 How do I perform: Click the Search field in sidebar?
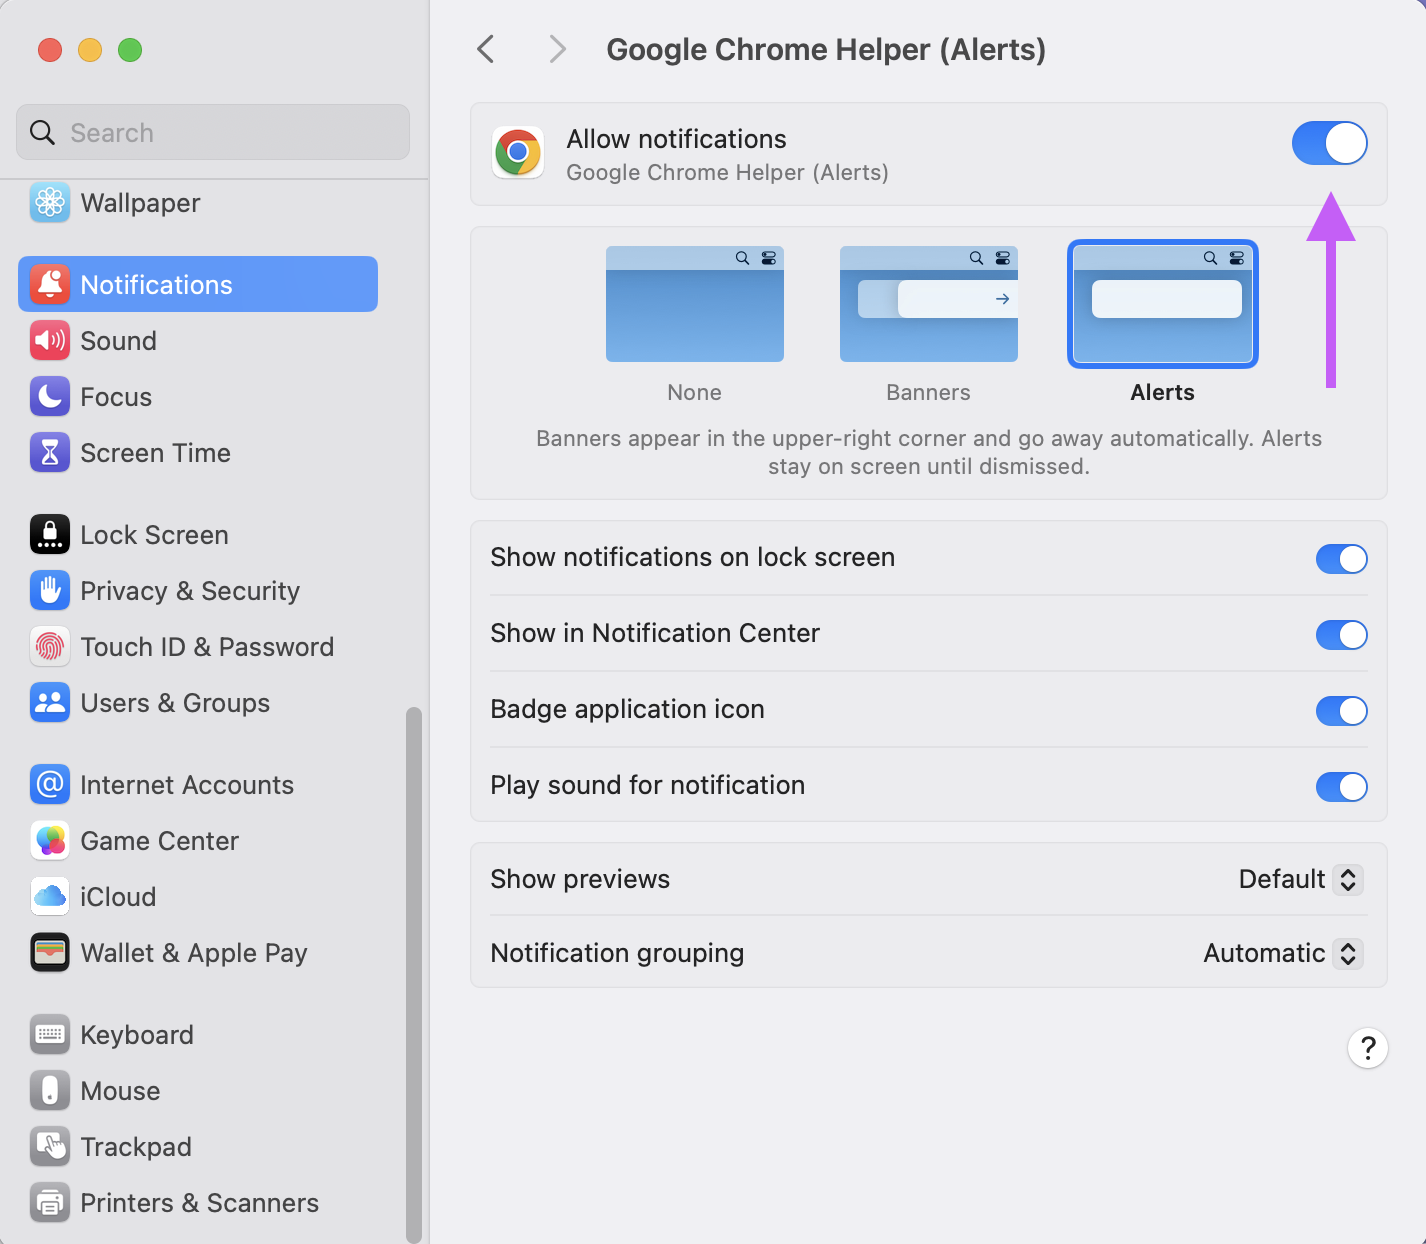(213, 132)
